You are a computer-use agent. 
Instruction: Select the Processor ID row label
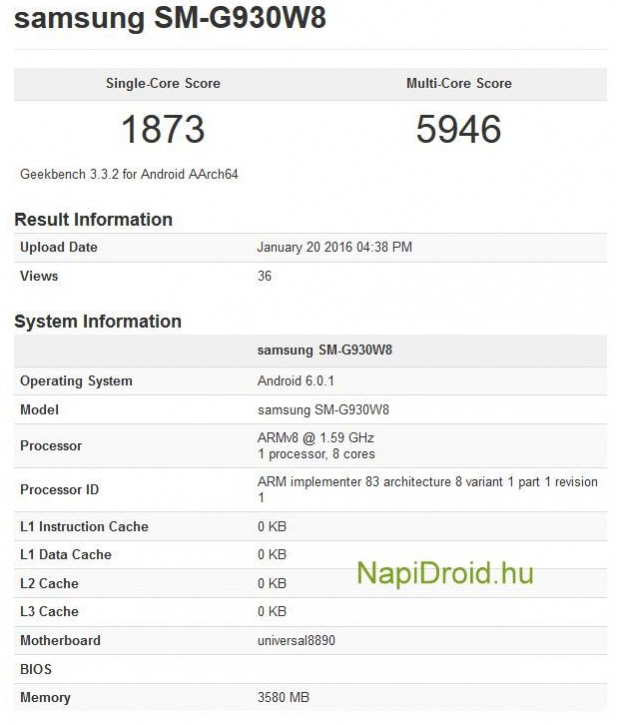[59, 489]
